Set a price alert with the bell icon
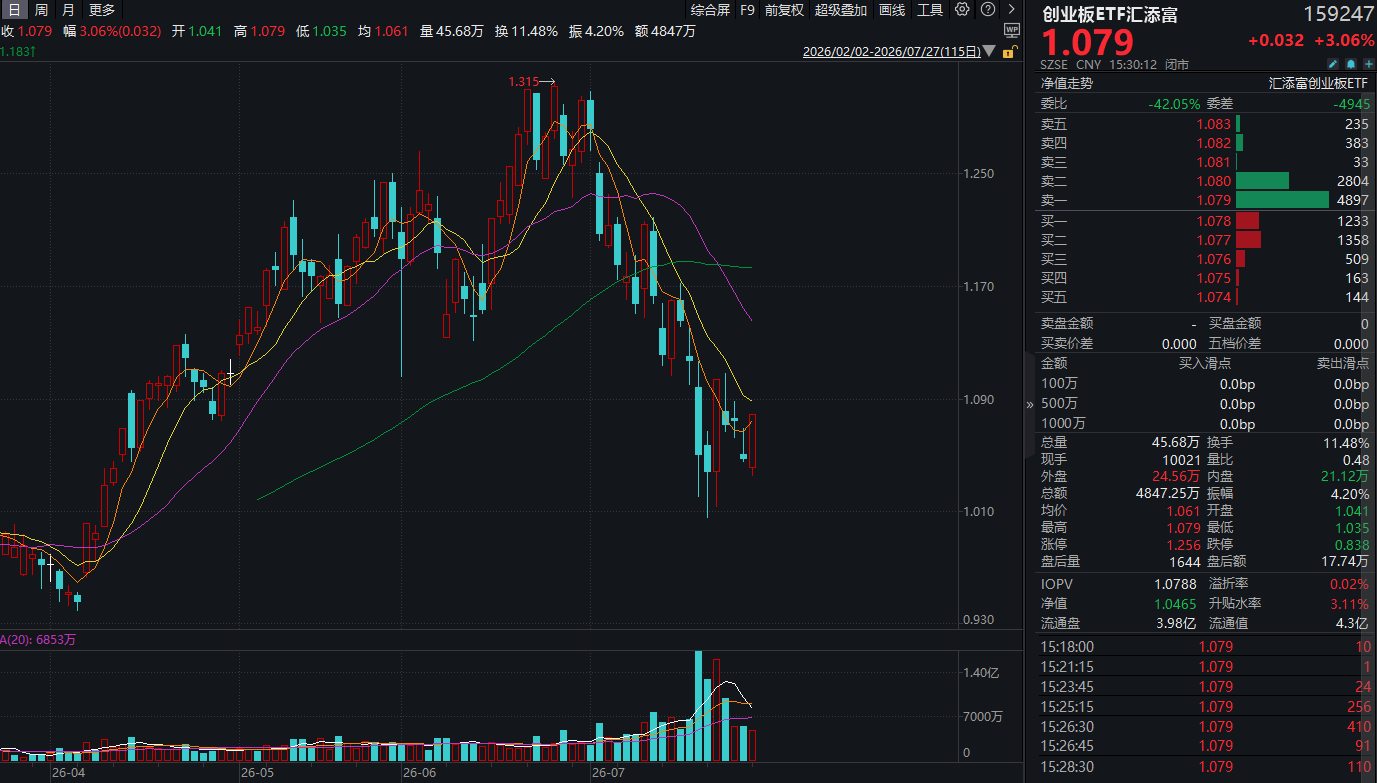1377x783 pixels. coord(1351,64)
